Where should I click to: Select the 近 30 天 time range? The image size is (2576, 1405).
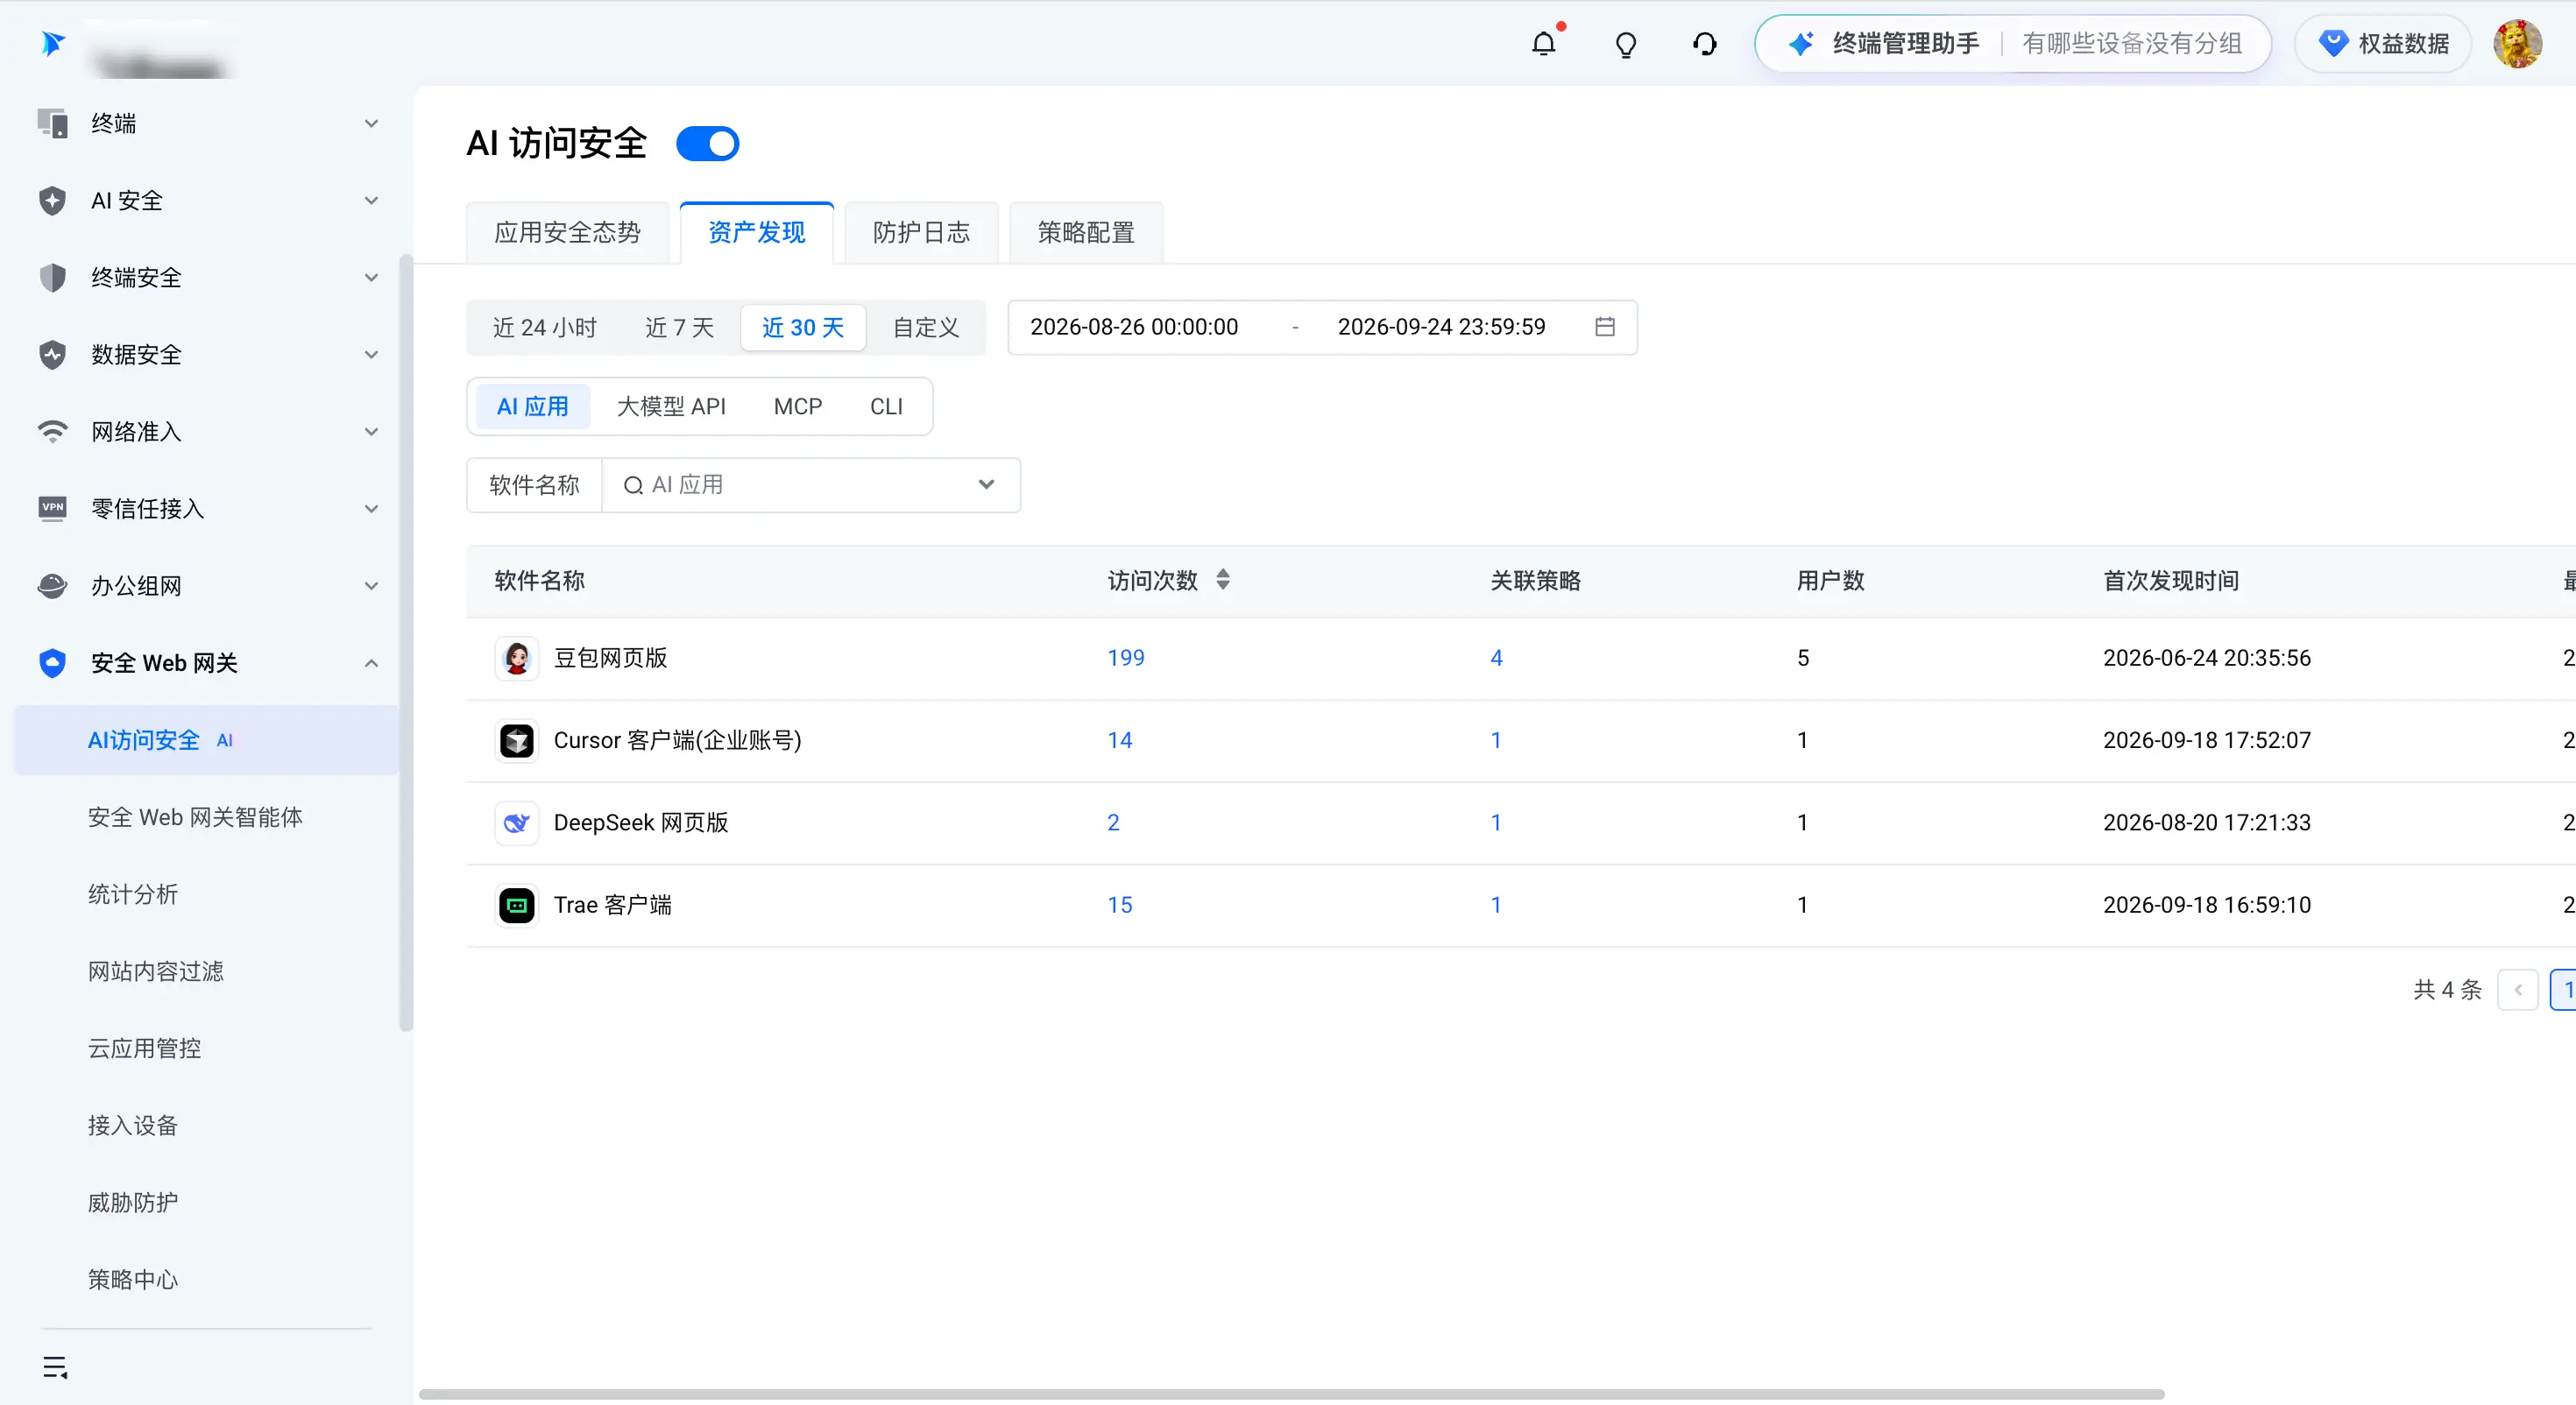pyautogui.click(x=803, y=328)
